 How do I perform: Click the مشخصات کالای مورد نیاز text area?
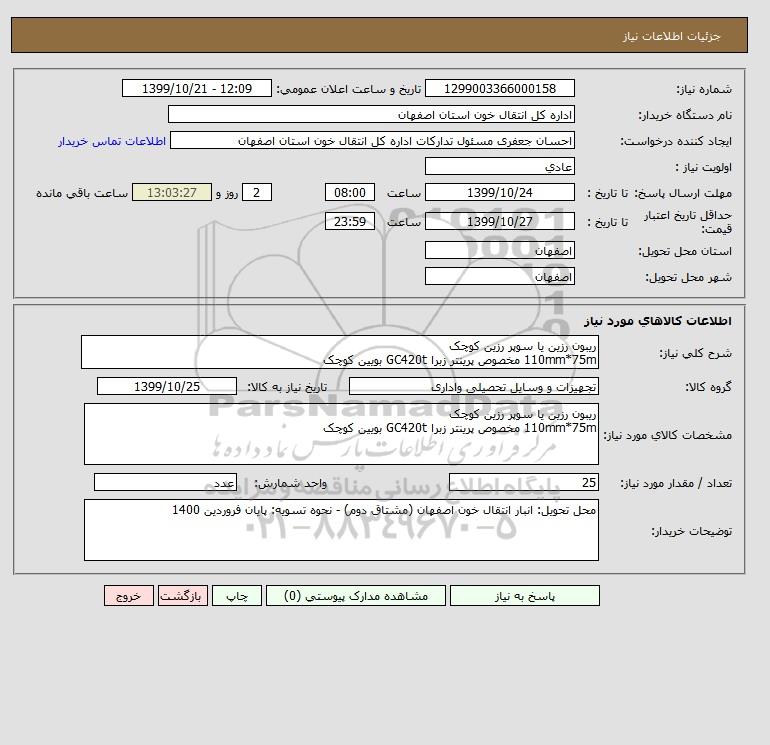click(341, 434)
